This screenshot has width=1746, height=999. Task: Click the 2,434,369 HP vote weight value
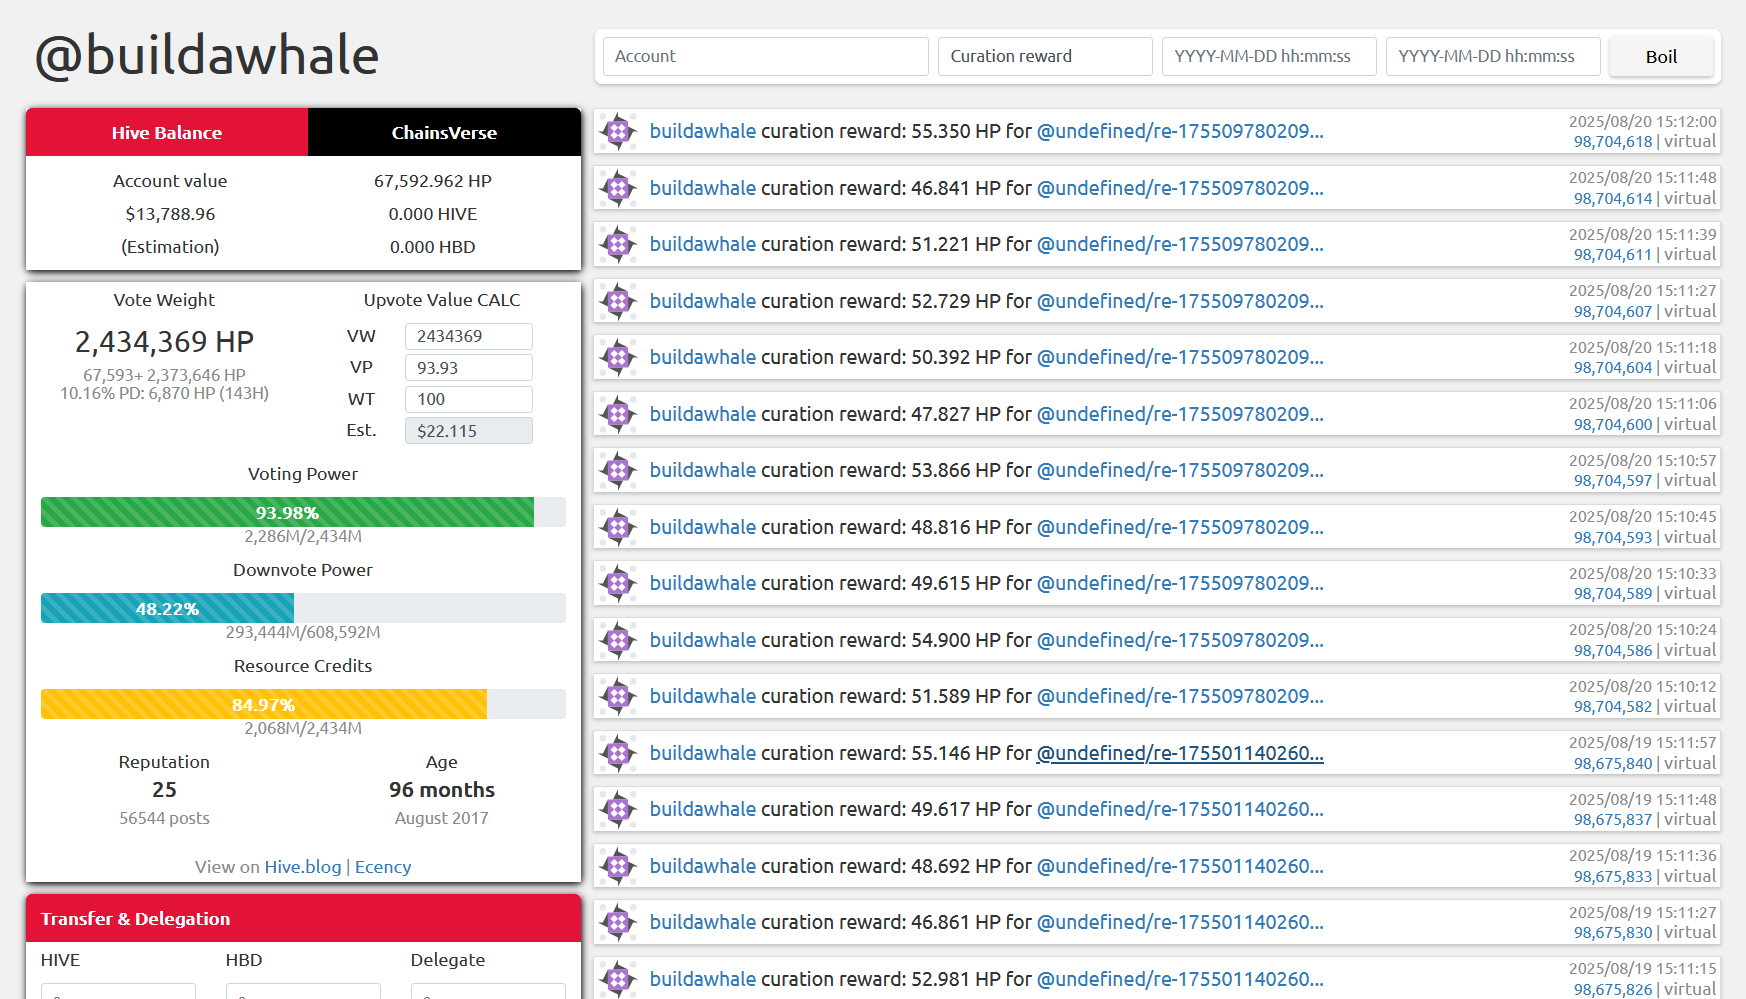click(164, 342)
